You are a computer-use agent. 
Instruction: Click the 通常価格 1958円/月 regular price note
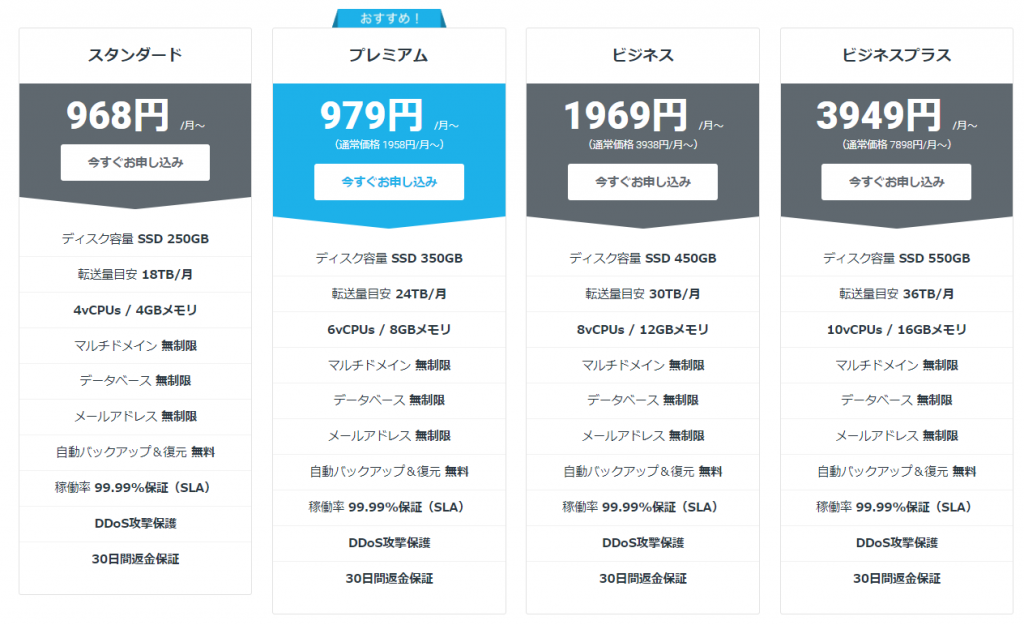(389, 145)
